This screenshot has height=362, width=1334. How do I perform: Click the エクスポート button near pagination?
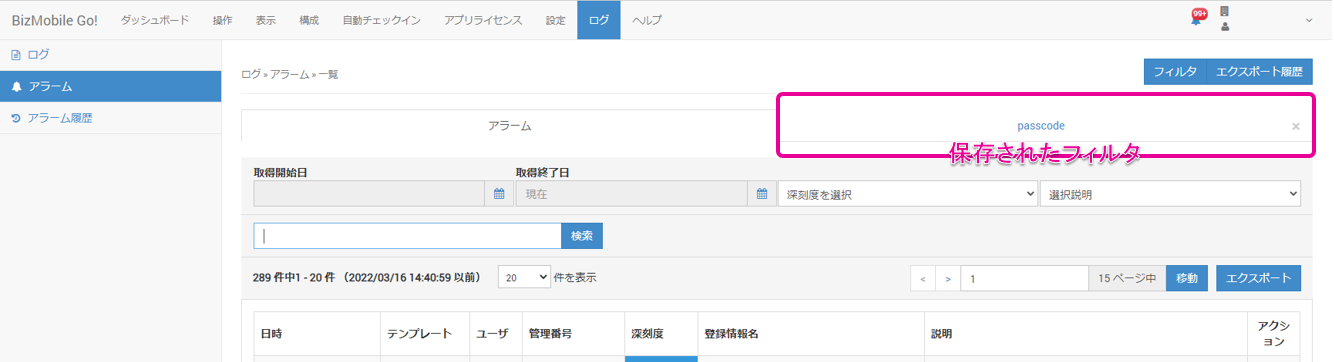[1258, 278]
